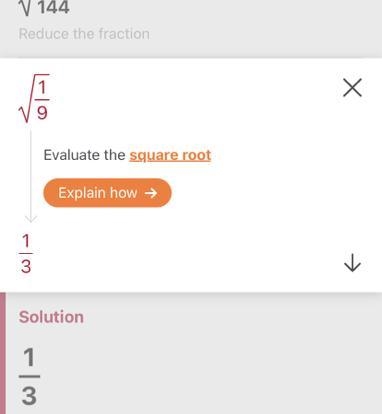The image size is (382, 414).
Task: Tap the partially visible 144 expression at the top
Action: [x=45, y=8]
